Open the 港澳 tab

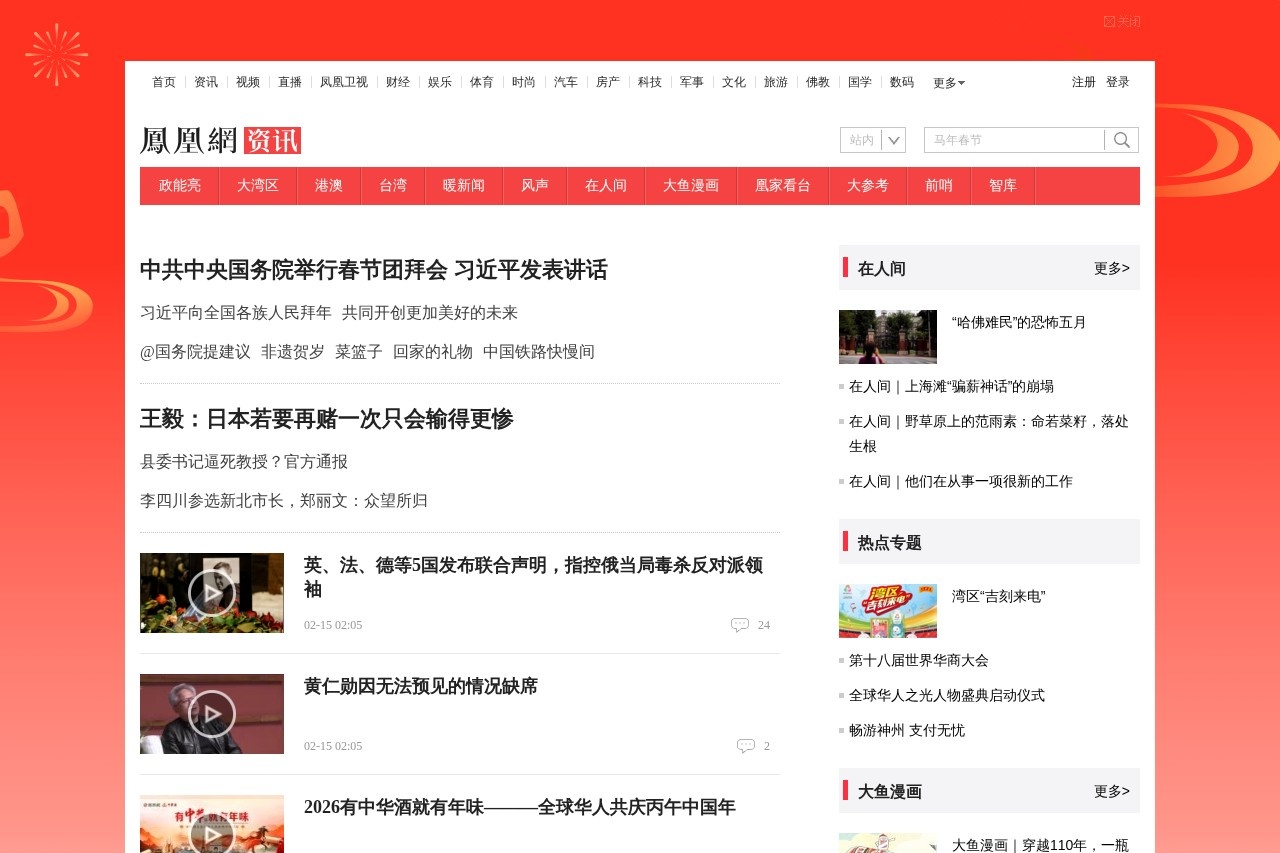coord(329,186)
